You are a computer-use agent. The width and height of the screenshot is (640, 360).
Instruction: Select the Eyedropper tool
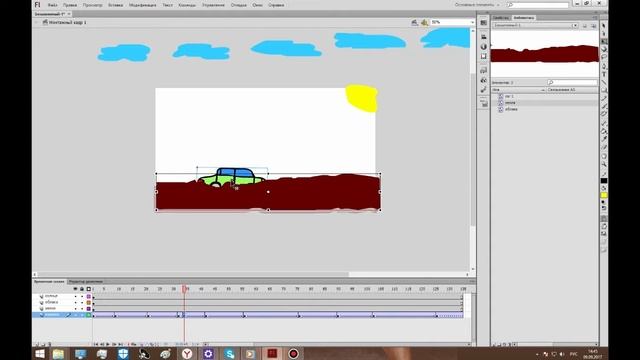pos(604,140)
